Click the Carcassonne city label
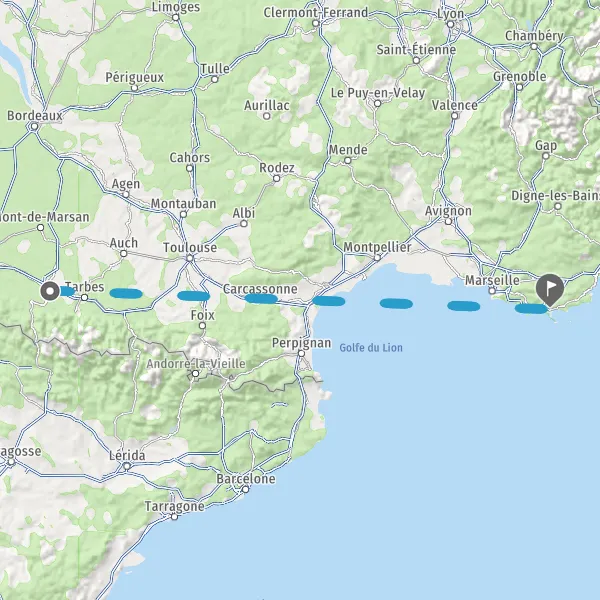 click(x=260, y=289)
